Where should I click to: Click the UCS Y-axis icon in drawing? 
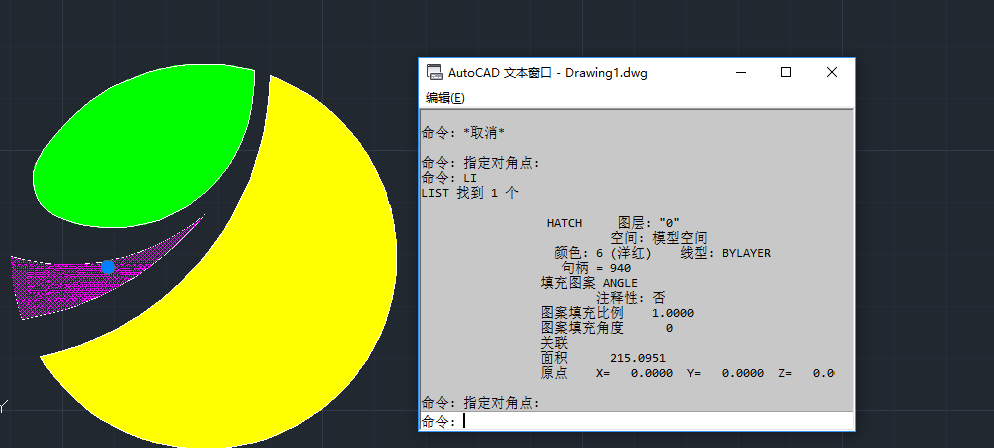pyautogui.click(x=4, y=407)
